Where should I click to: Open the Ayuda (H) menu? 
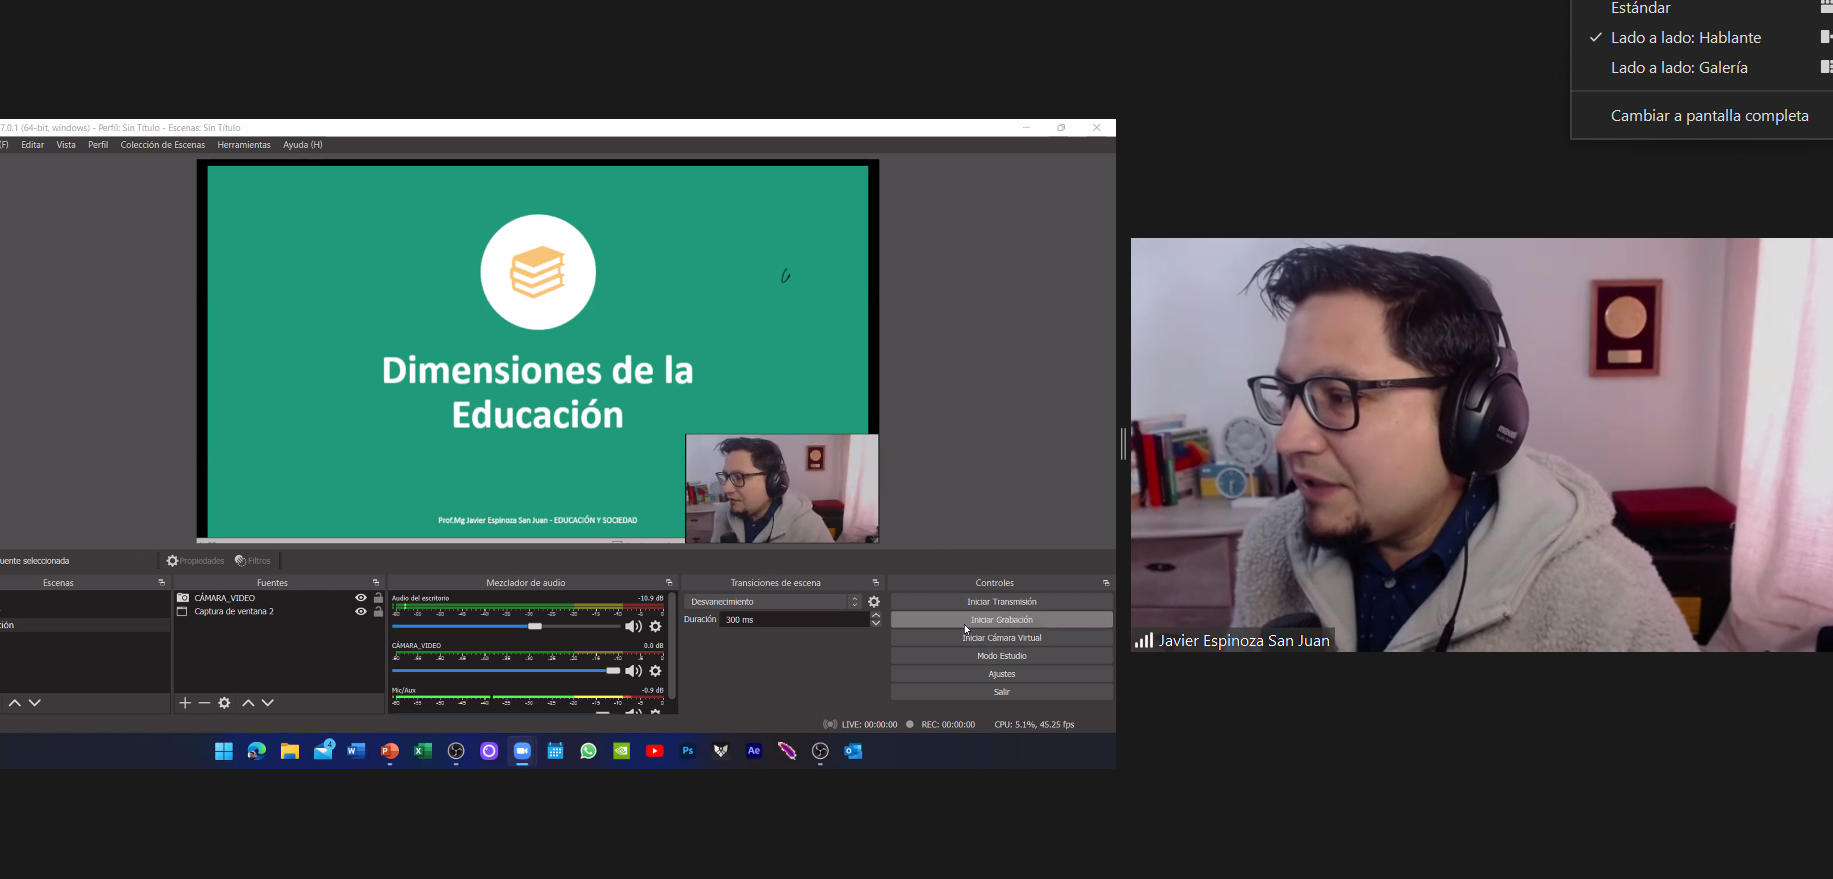click(x=303, y=145)
